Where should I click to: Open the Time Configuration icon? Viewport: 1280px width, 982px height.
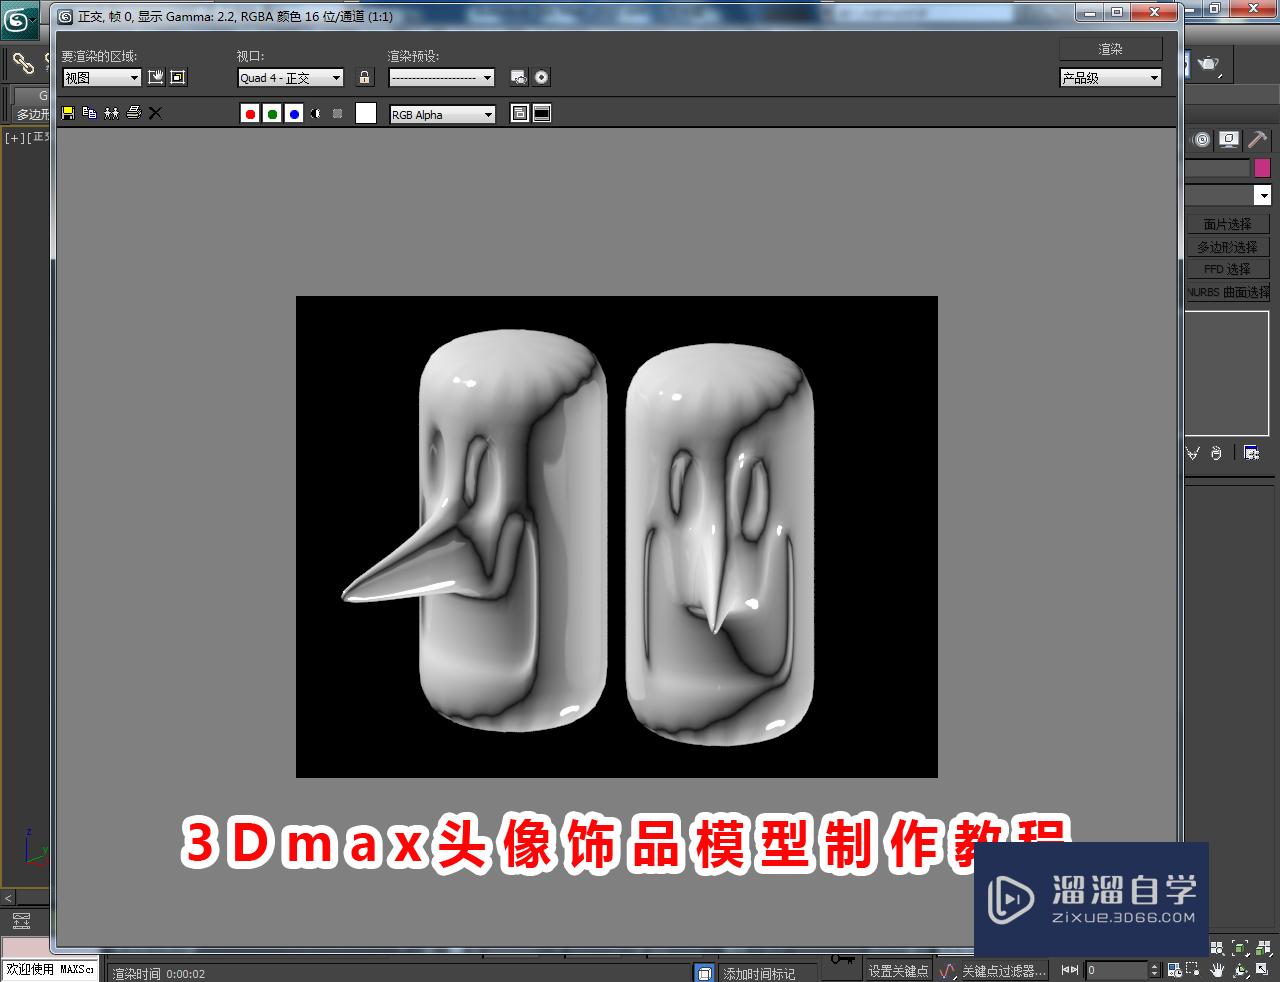click(1174, 970)
